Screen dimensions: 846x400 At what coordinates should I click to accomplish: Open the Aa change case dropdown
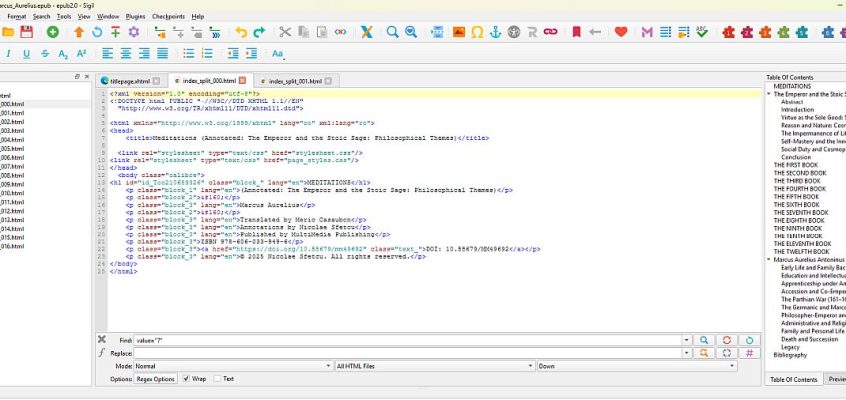278,53
